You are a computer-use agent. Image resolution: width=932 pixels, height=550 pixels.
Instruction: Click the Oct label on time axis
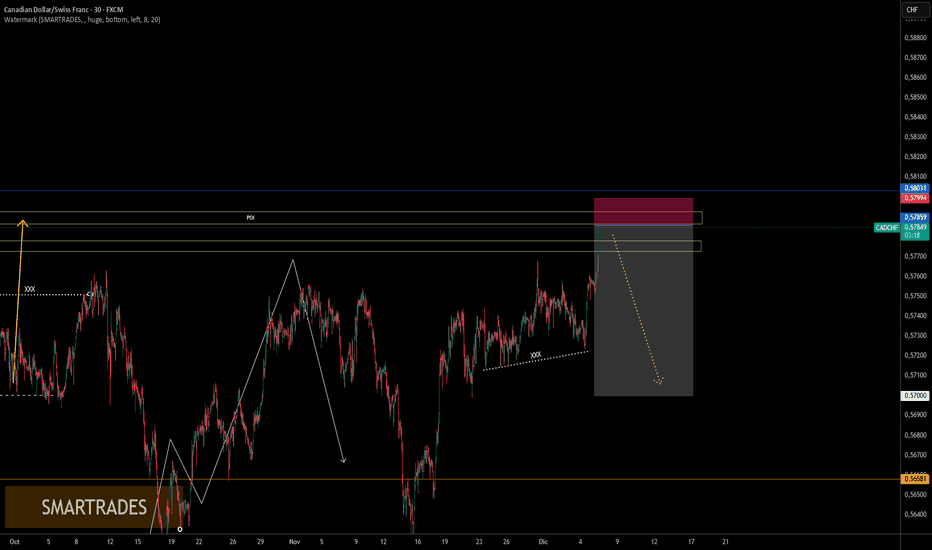click(x=15, y=542)
